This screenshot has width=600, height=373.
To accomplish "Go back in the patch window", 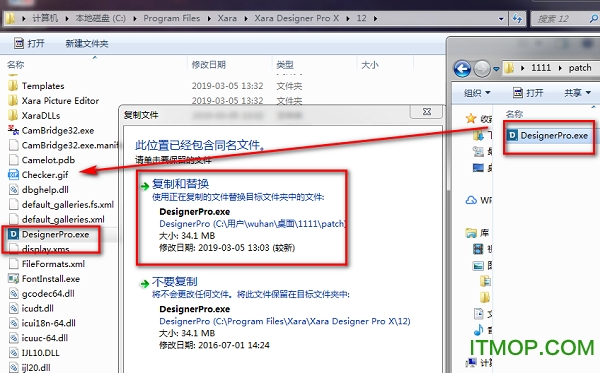I will click(x=462, y=69).
